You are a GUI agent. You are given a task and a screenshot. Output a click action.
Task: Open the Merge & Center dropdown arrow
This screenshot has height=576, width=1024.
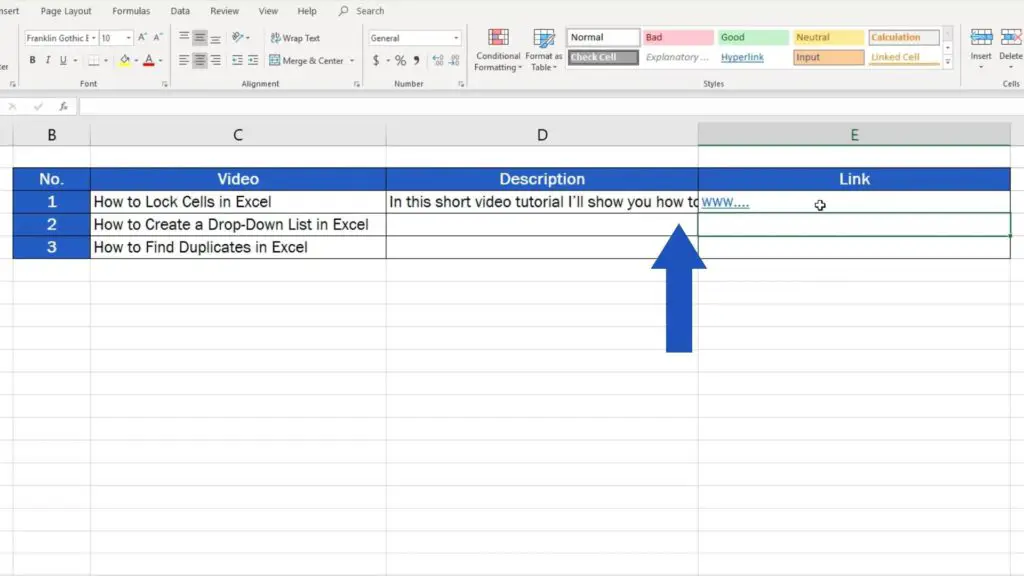point(352,61)
